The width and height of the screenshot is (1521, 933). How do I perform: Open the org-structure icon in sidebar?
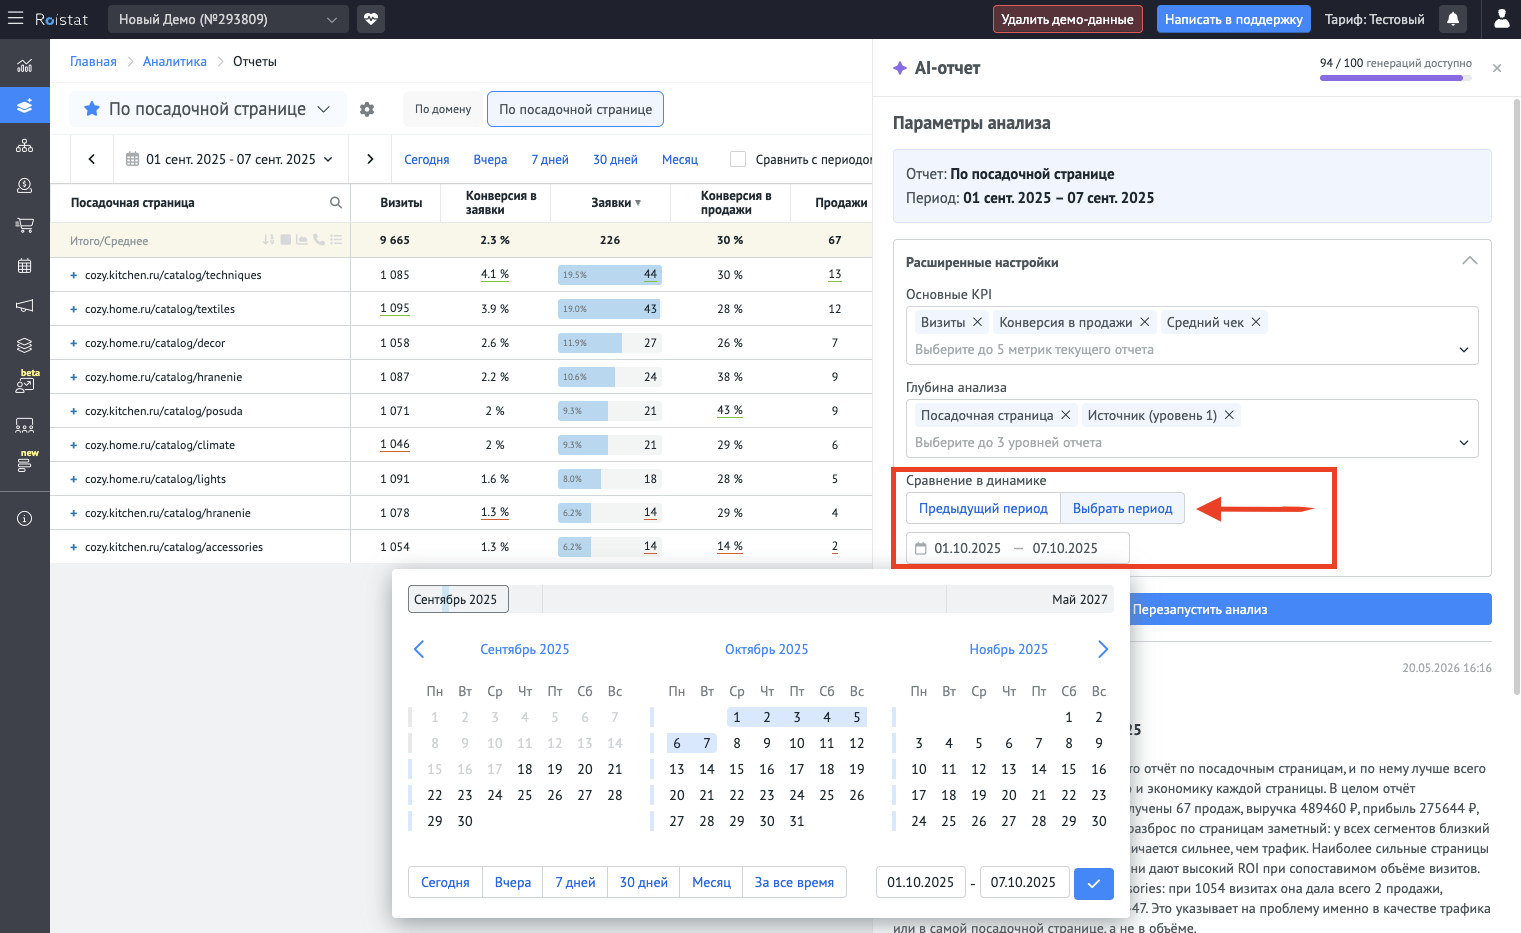point(25,146)
